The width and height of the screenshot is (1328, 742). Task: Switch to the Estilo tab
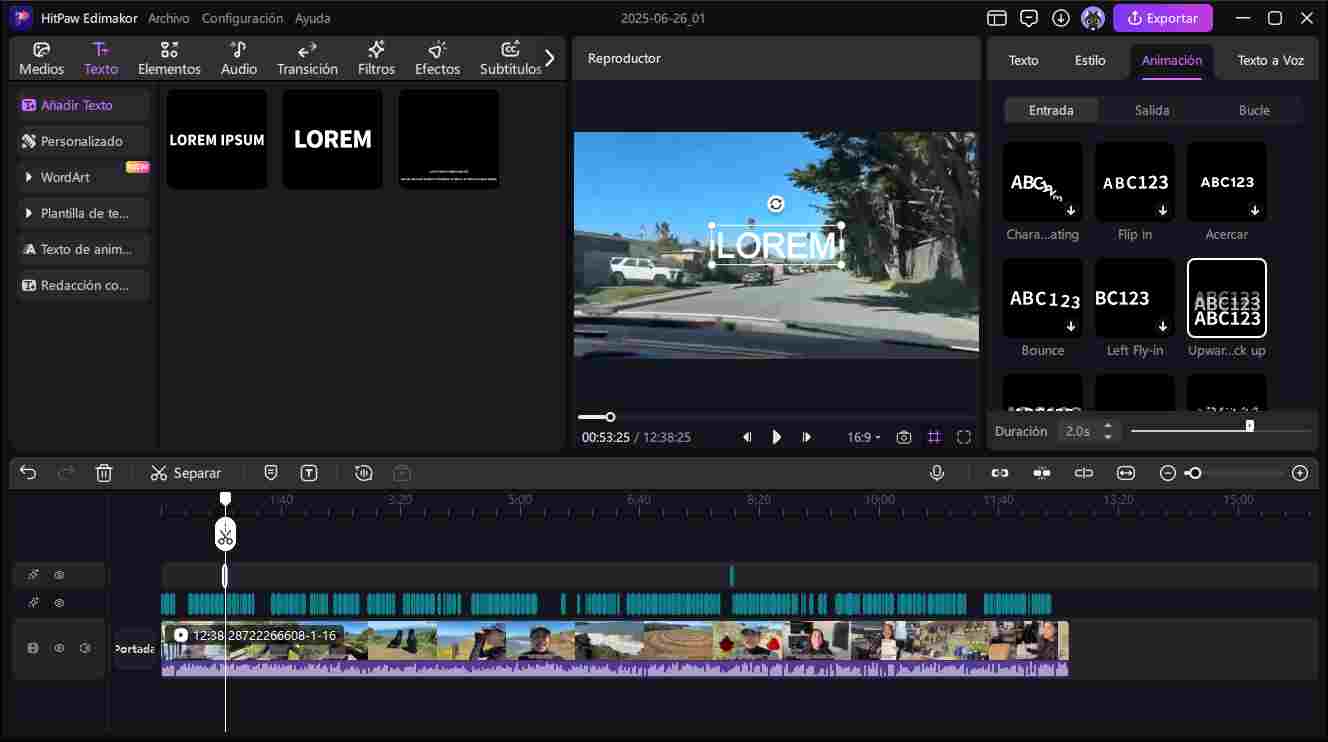pos(1090,60)
